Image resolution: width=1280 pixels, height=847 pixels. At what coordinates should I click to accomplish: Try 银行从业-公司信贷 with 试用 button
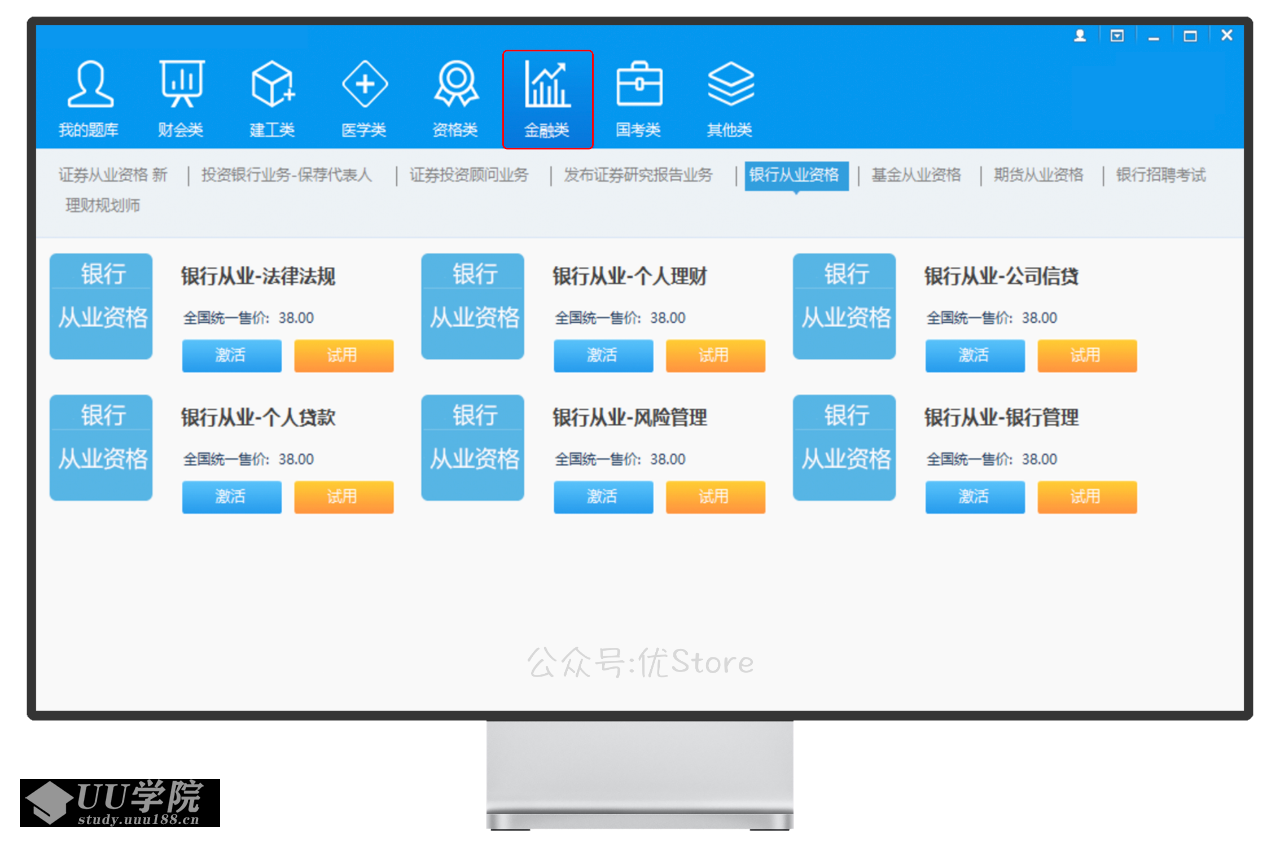1087,355
